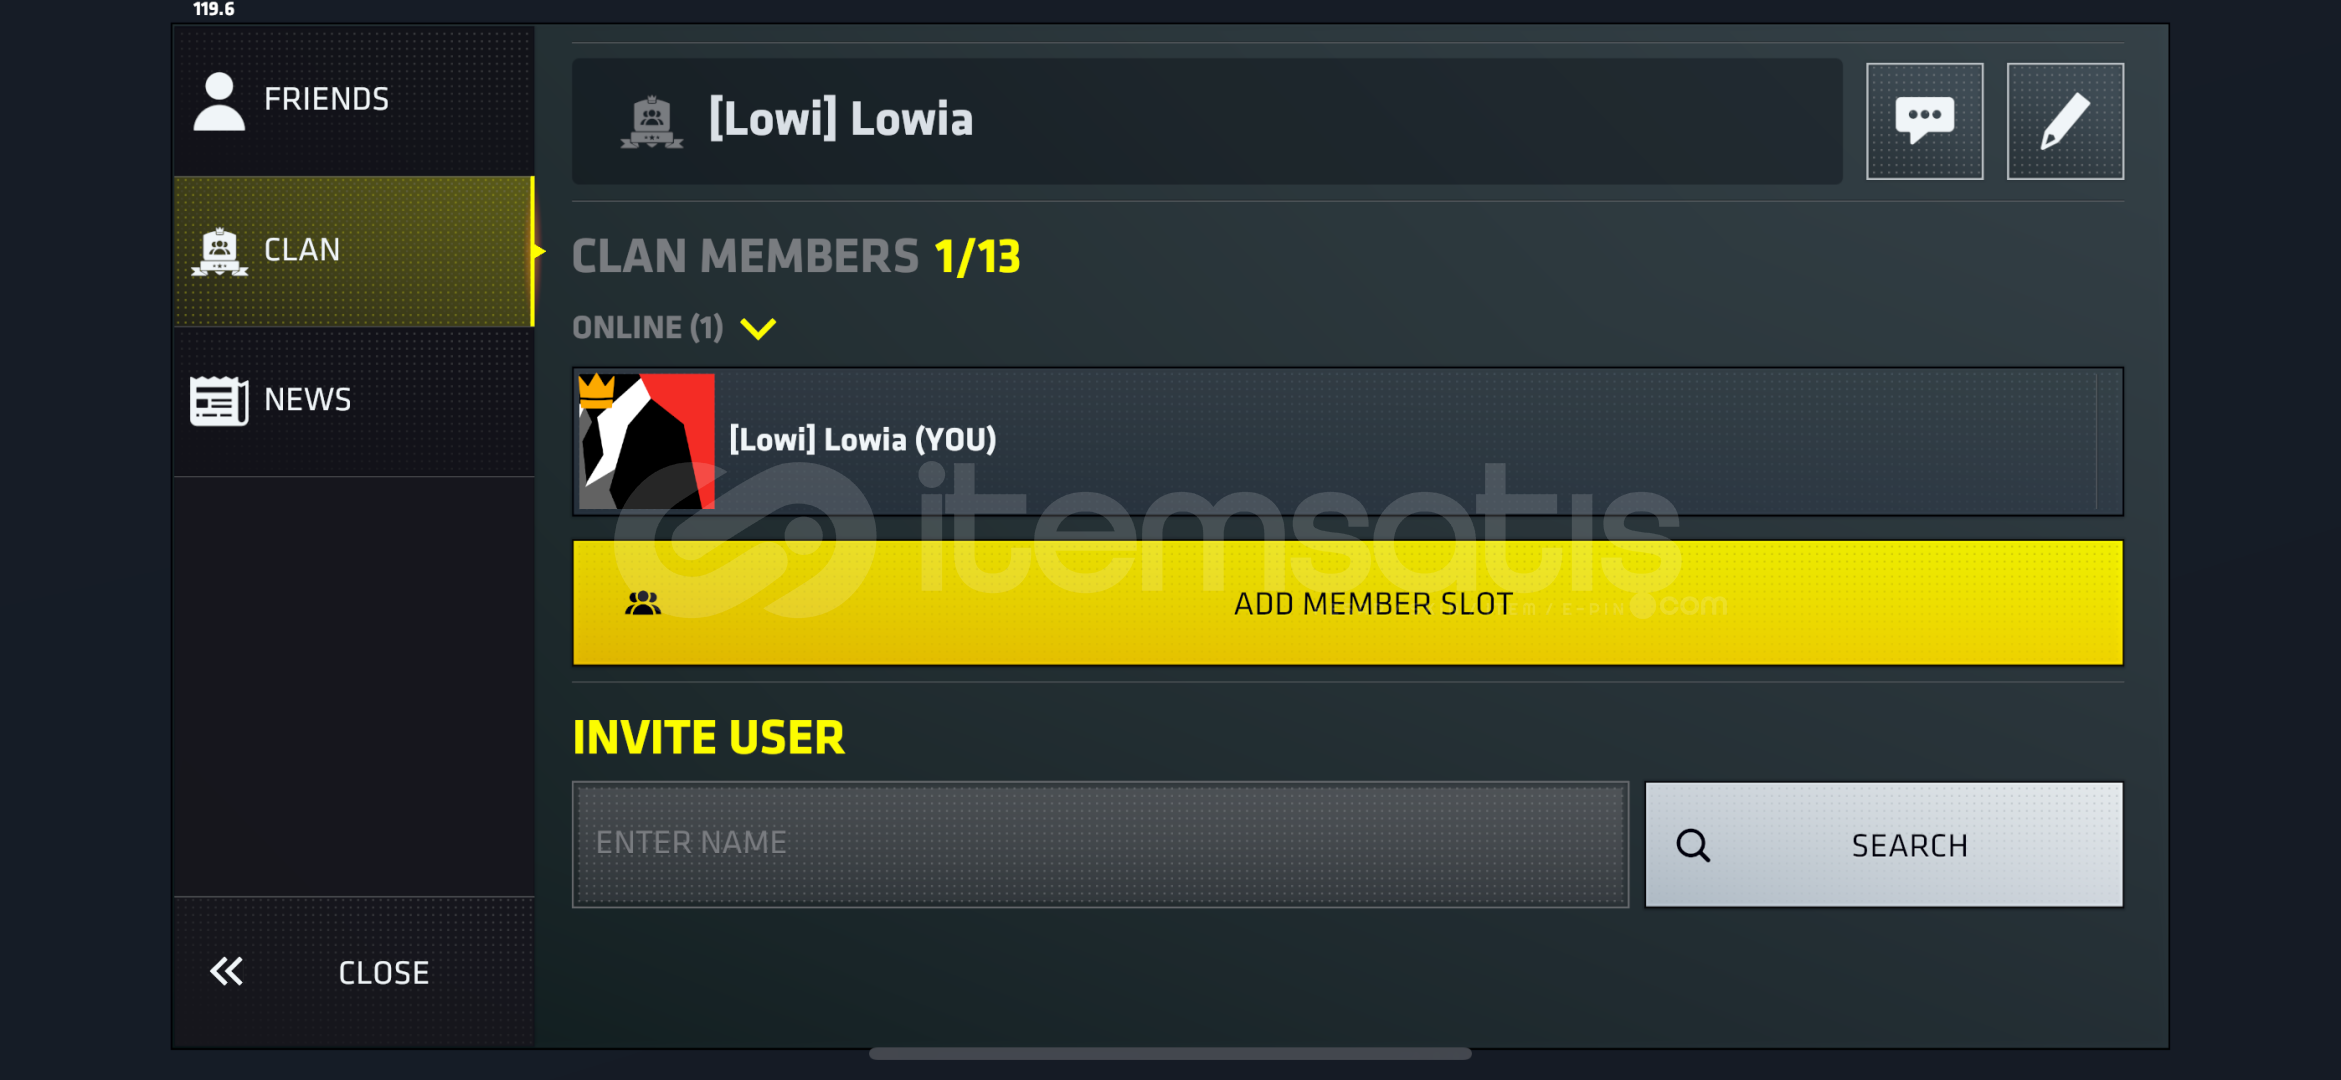Click the clan emblem beside [Lowi] Lowia title

(652, 122)
